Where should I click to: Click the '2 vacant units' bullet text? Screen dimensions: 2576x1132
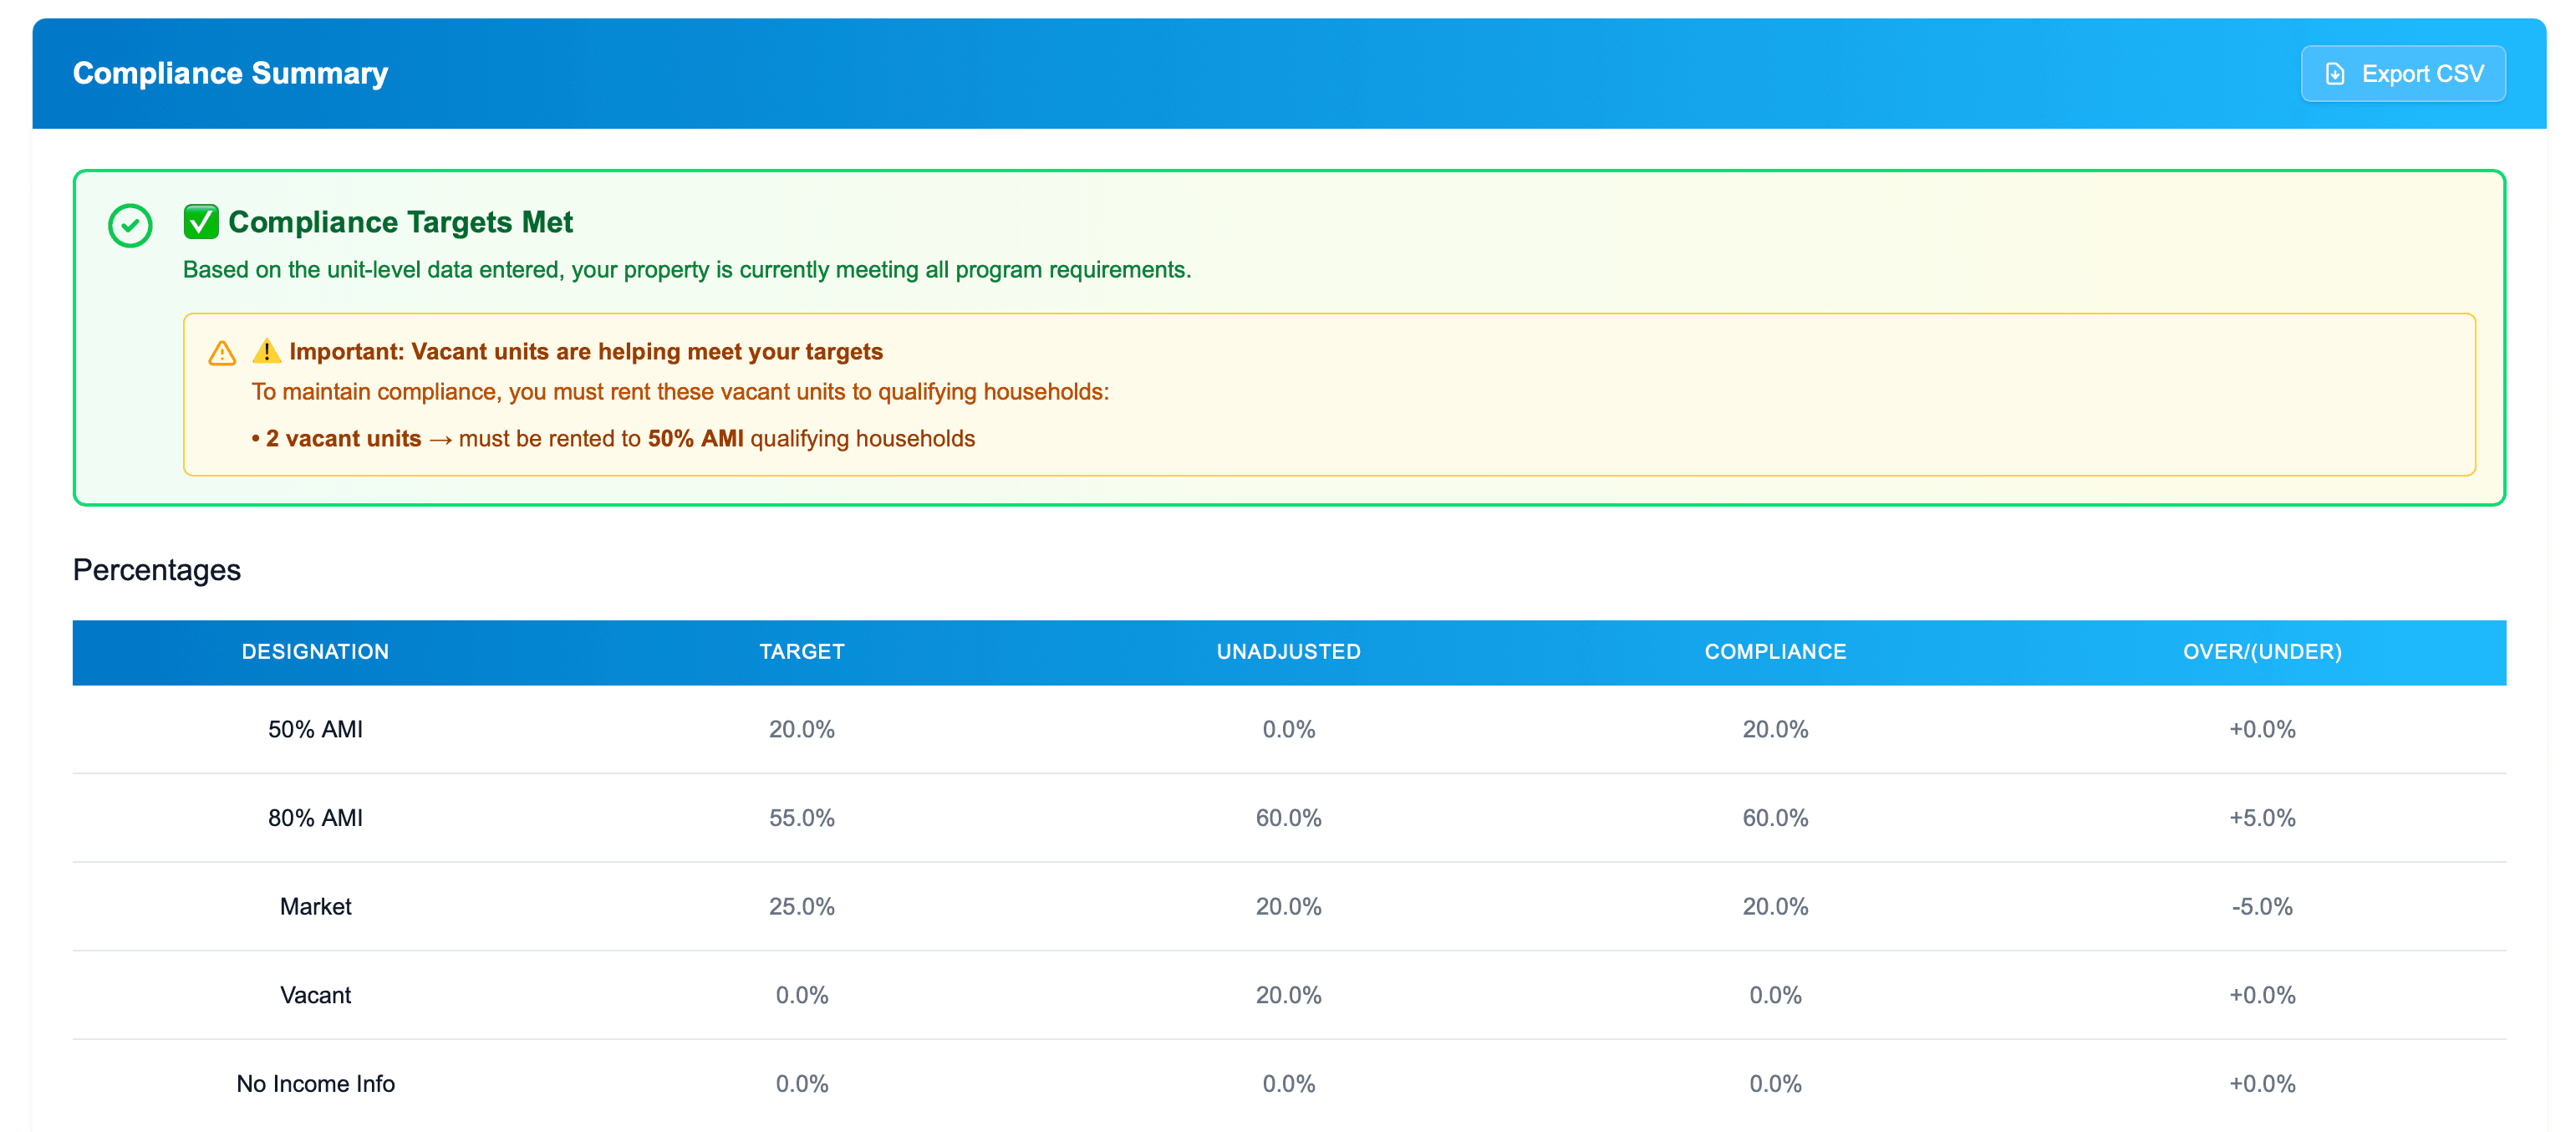pos(613,439)
